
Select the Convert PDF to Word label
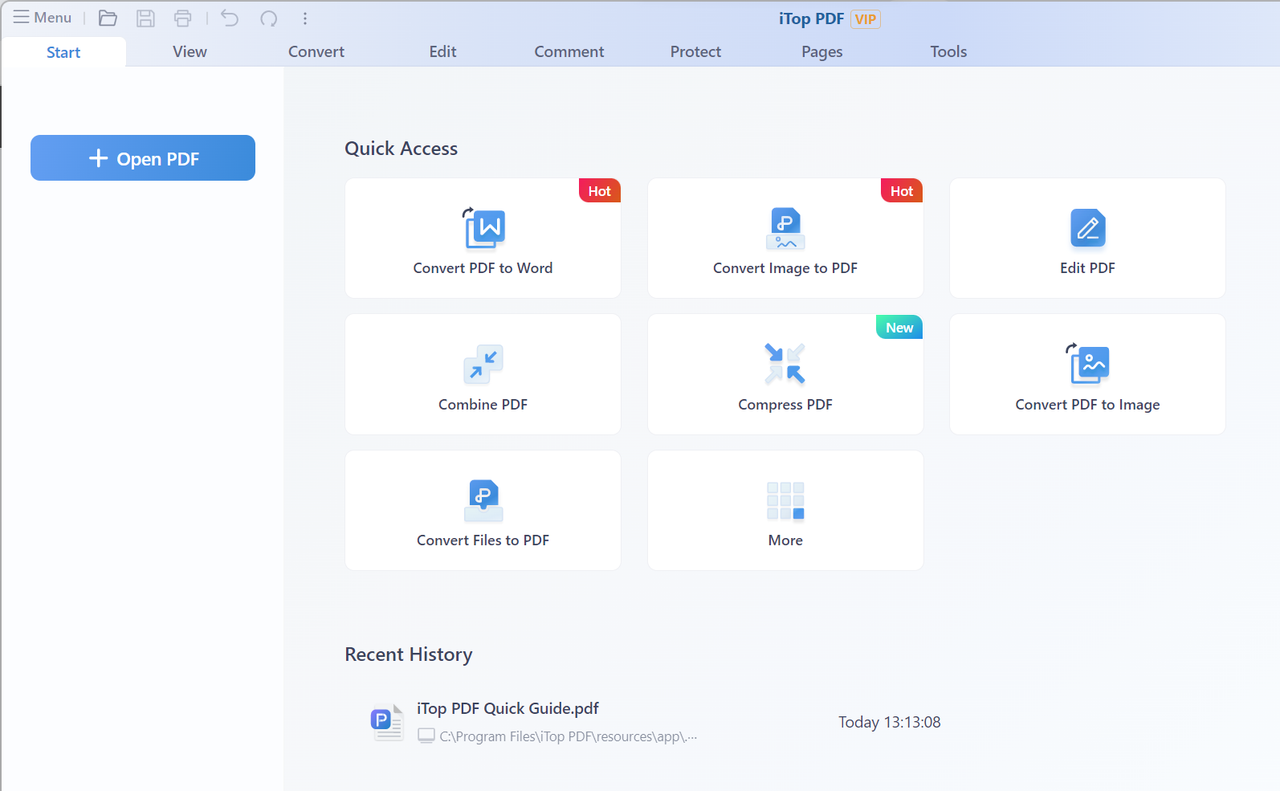coord(483,268)
